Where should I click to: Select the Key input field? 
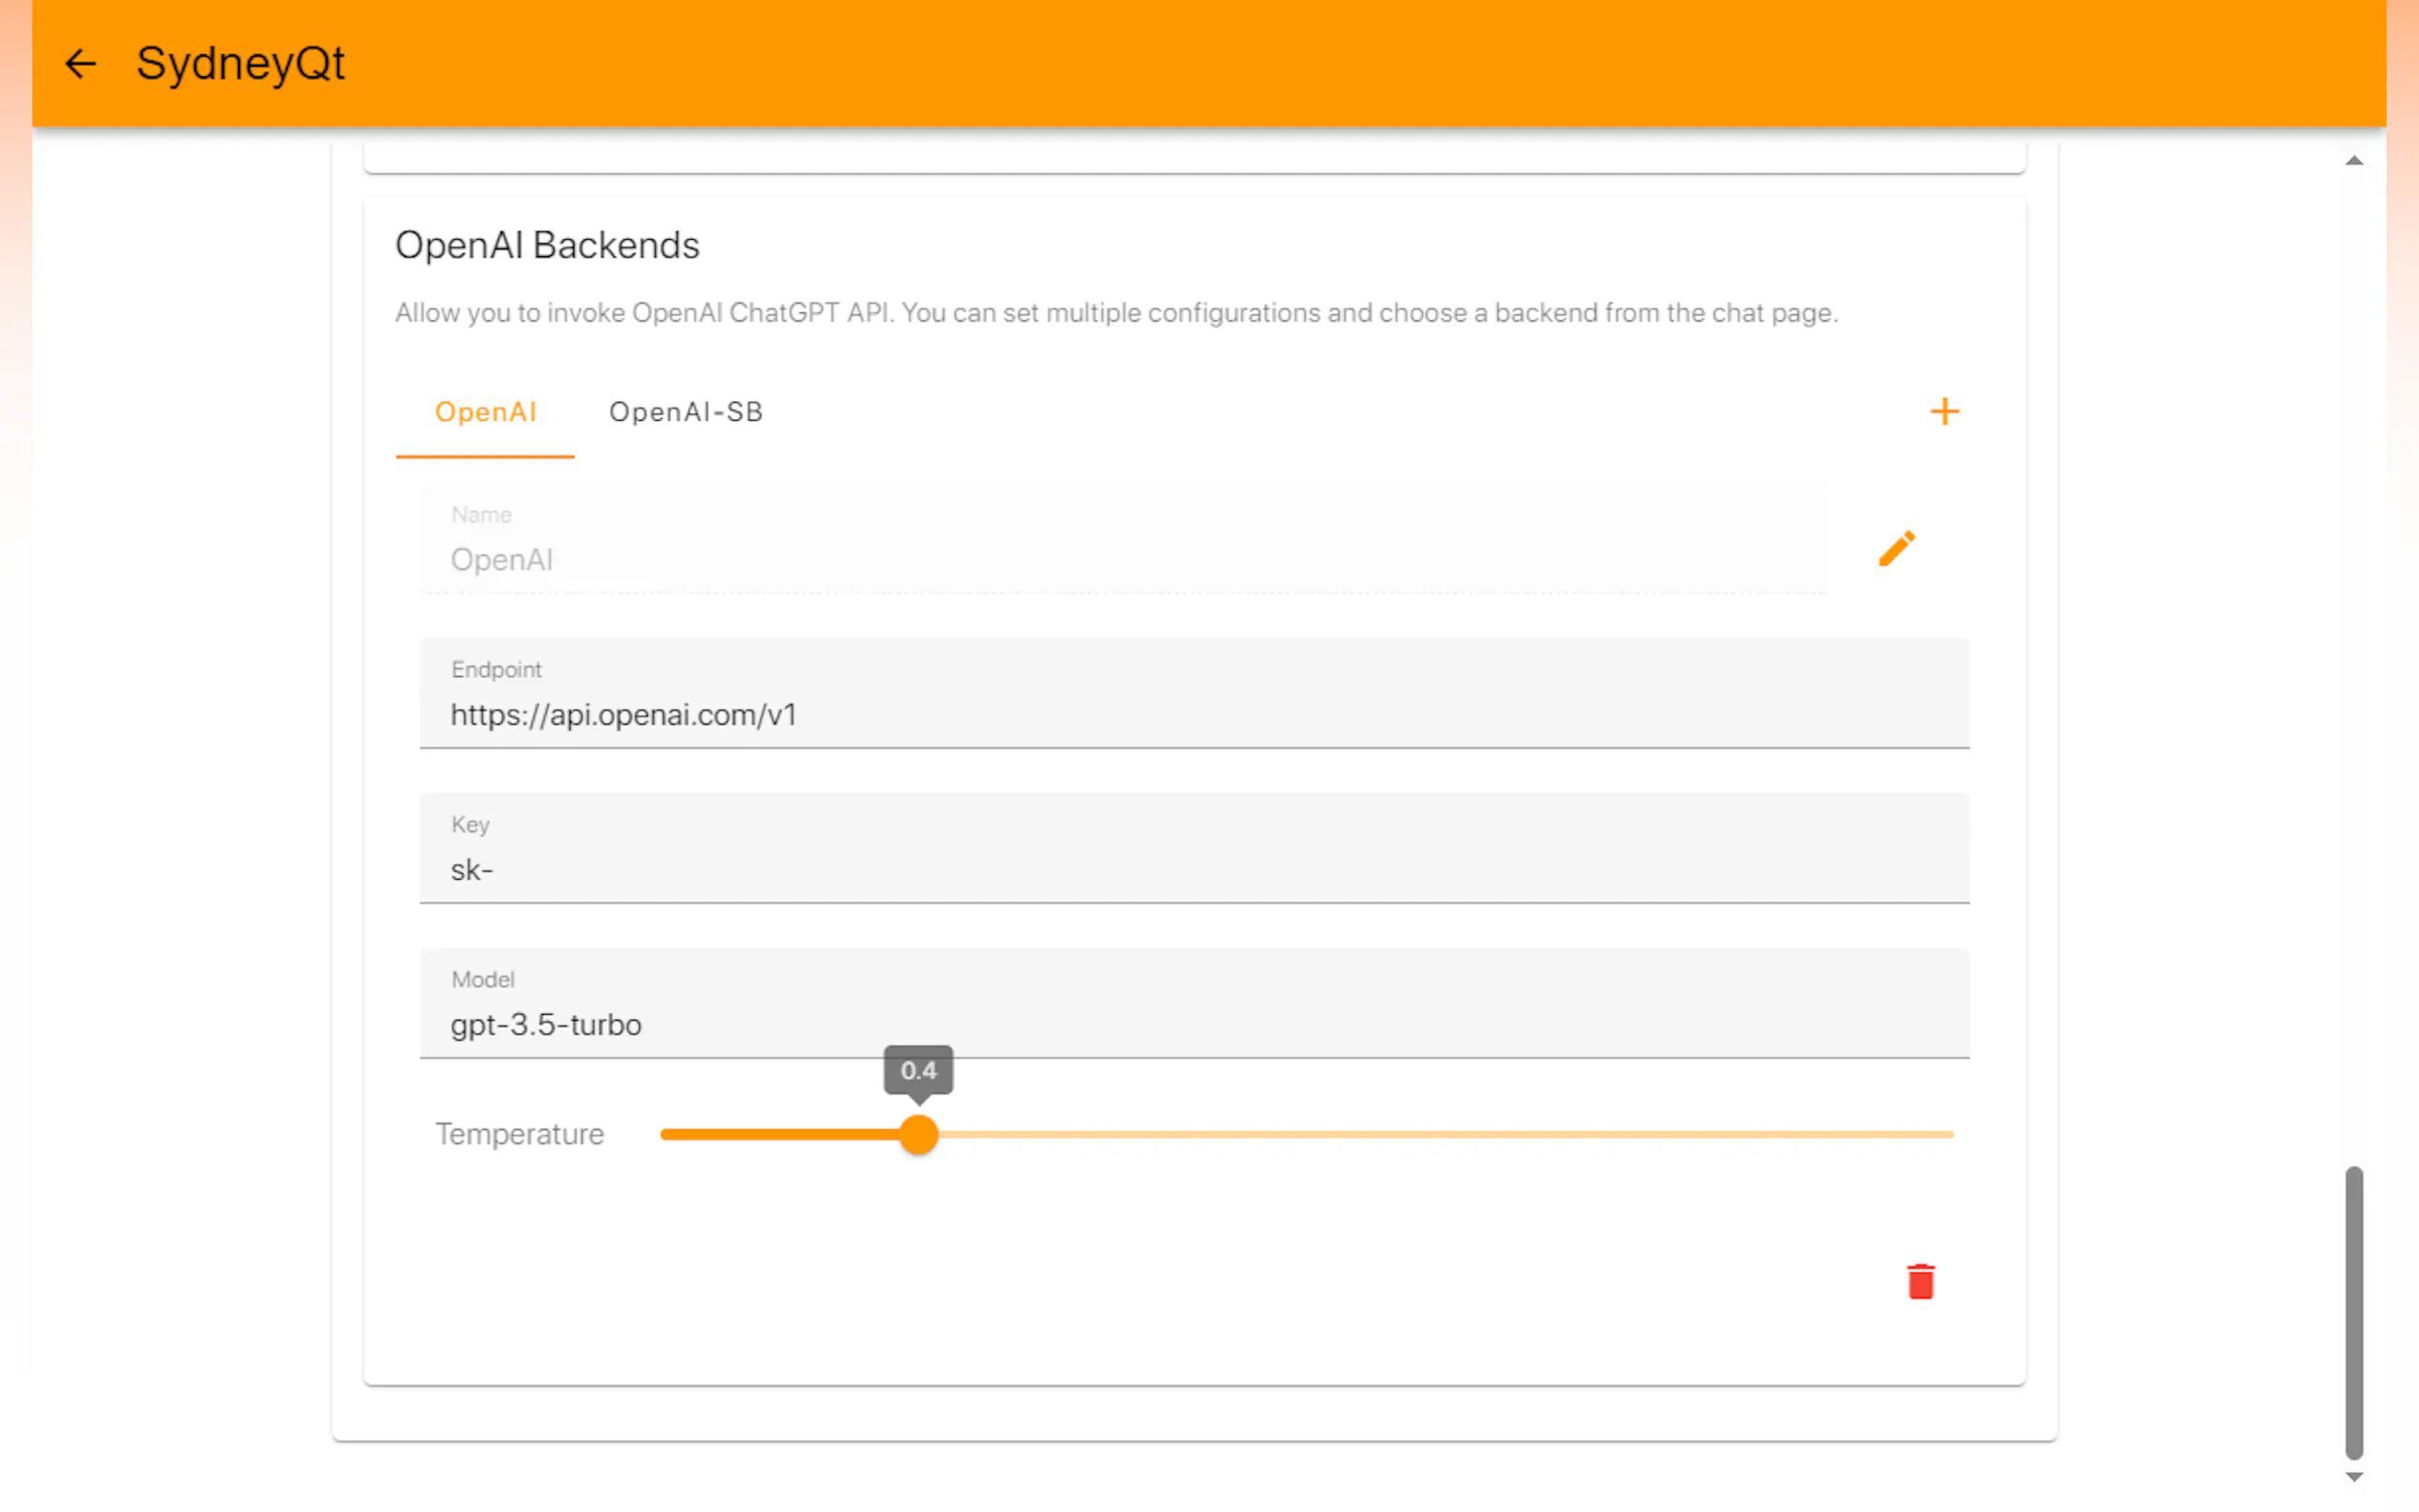(x=1194, y=848)
